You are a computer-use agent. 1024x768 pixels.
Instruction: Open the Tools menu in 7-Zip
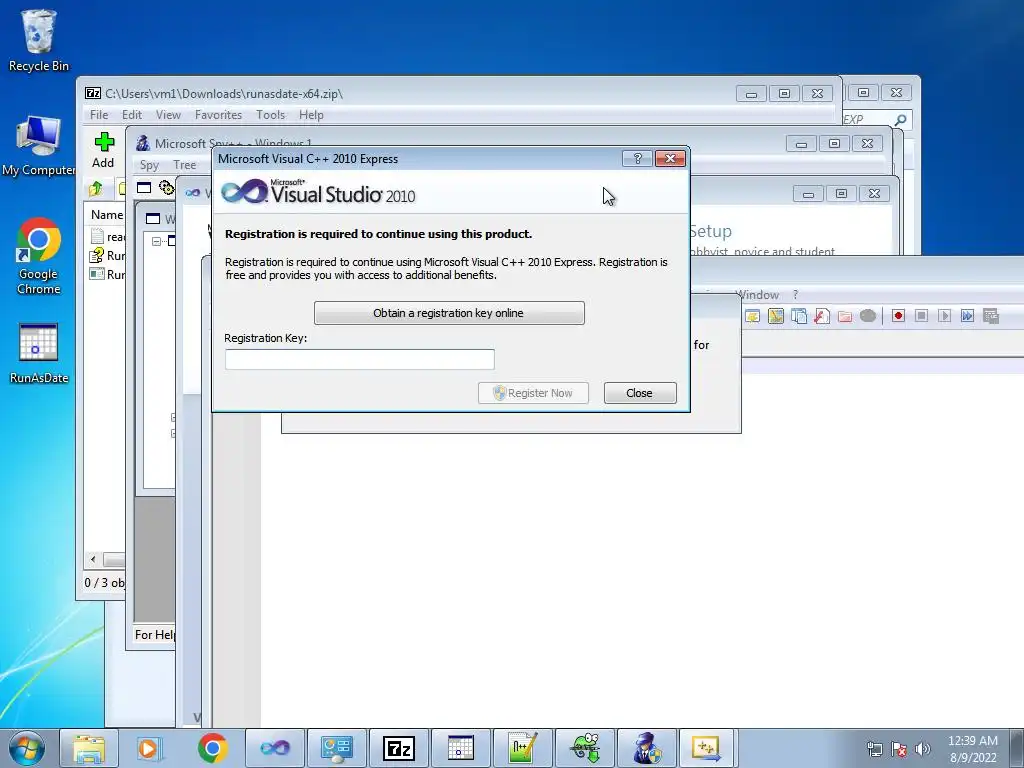tap(270, 115)
